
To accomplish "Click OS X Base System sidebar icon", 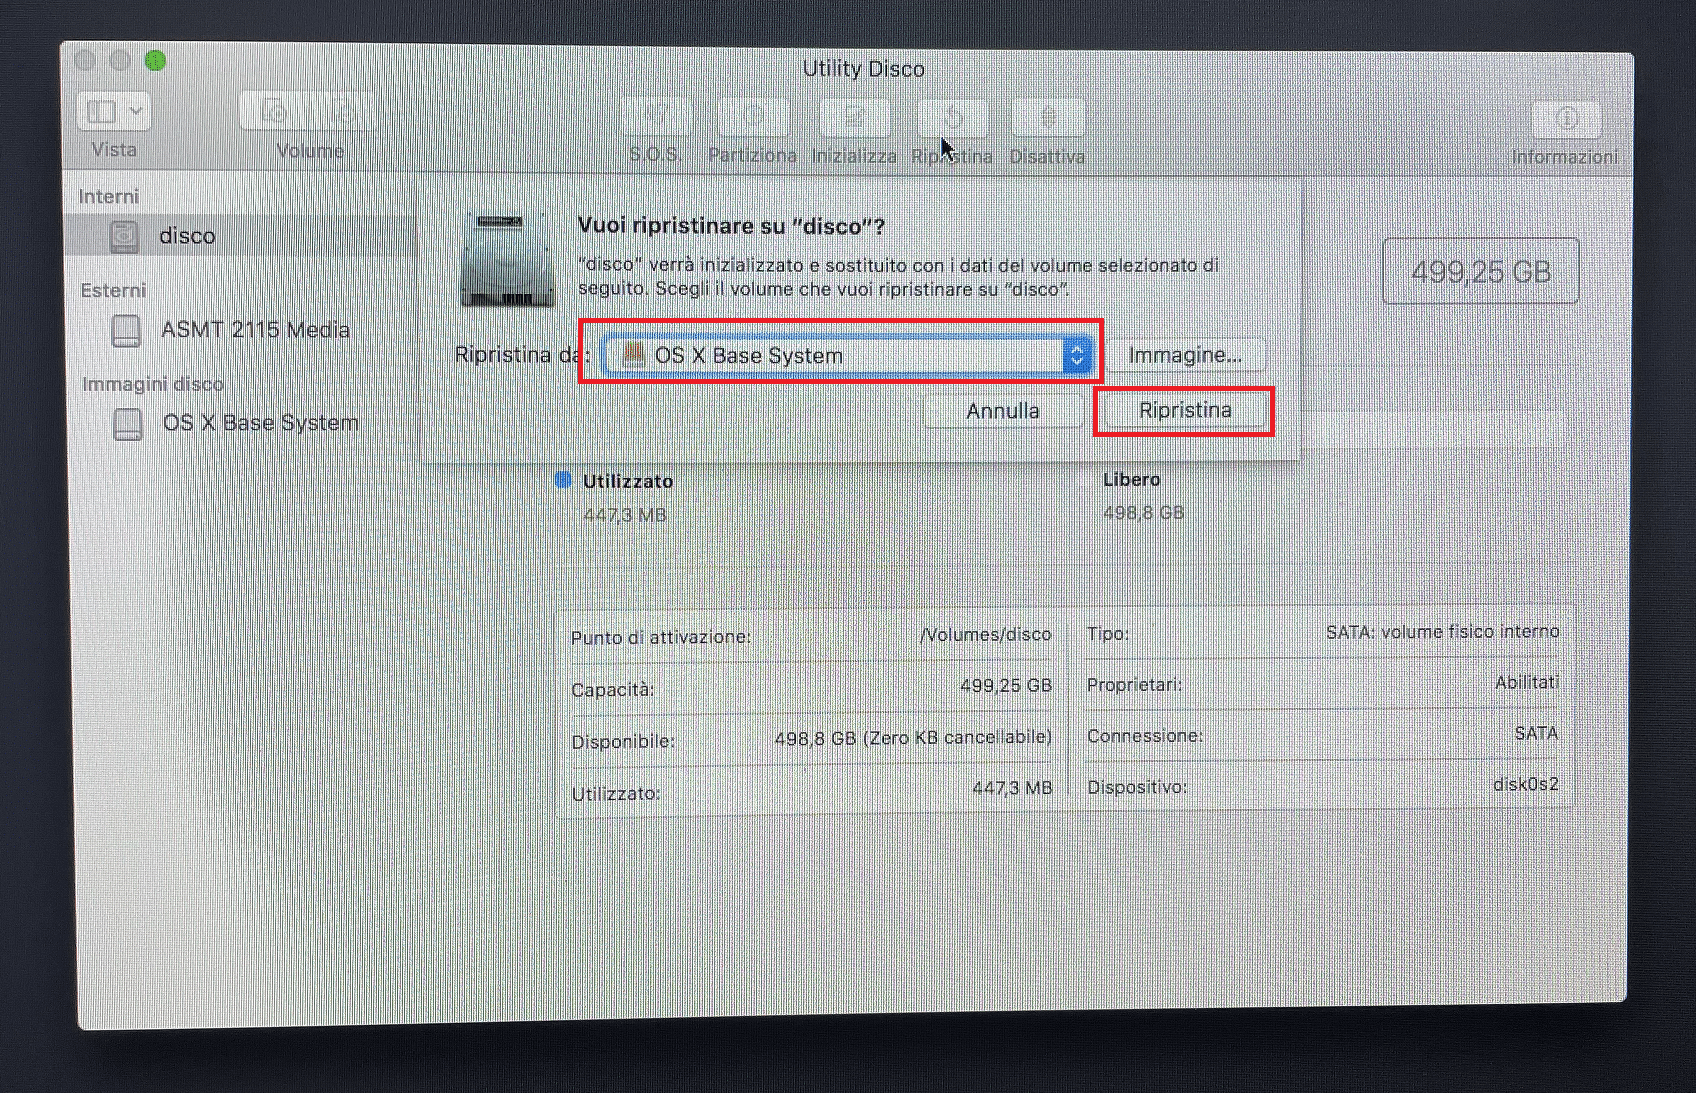I will (x=128, y=424).
